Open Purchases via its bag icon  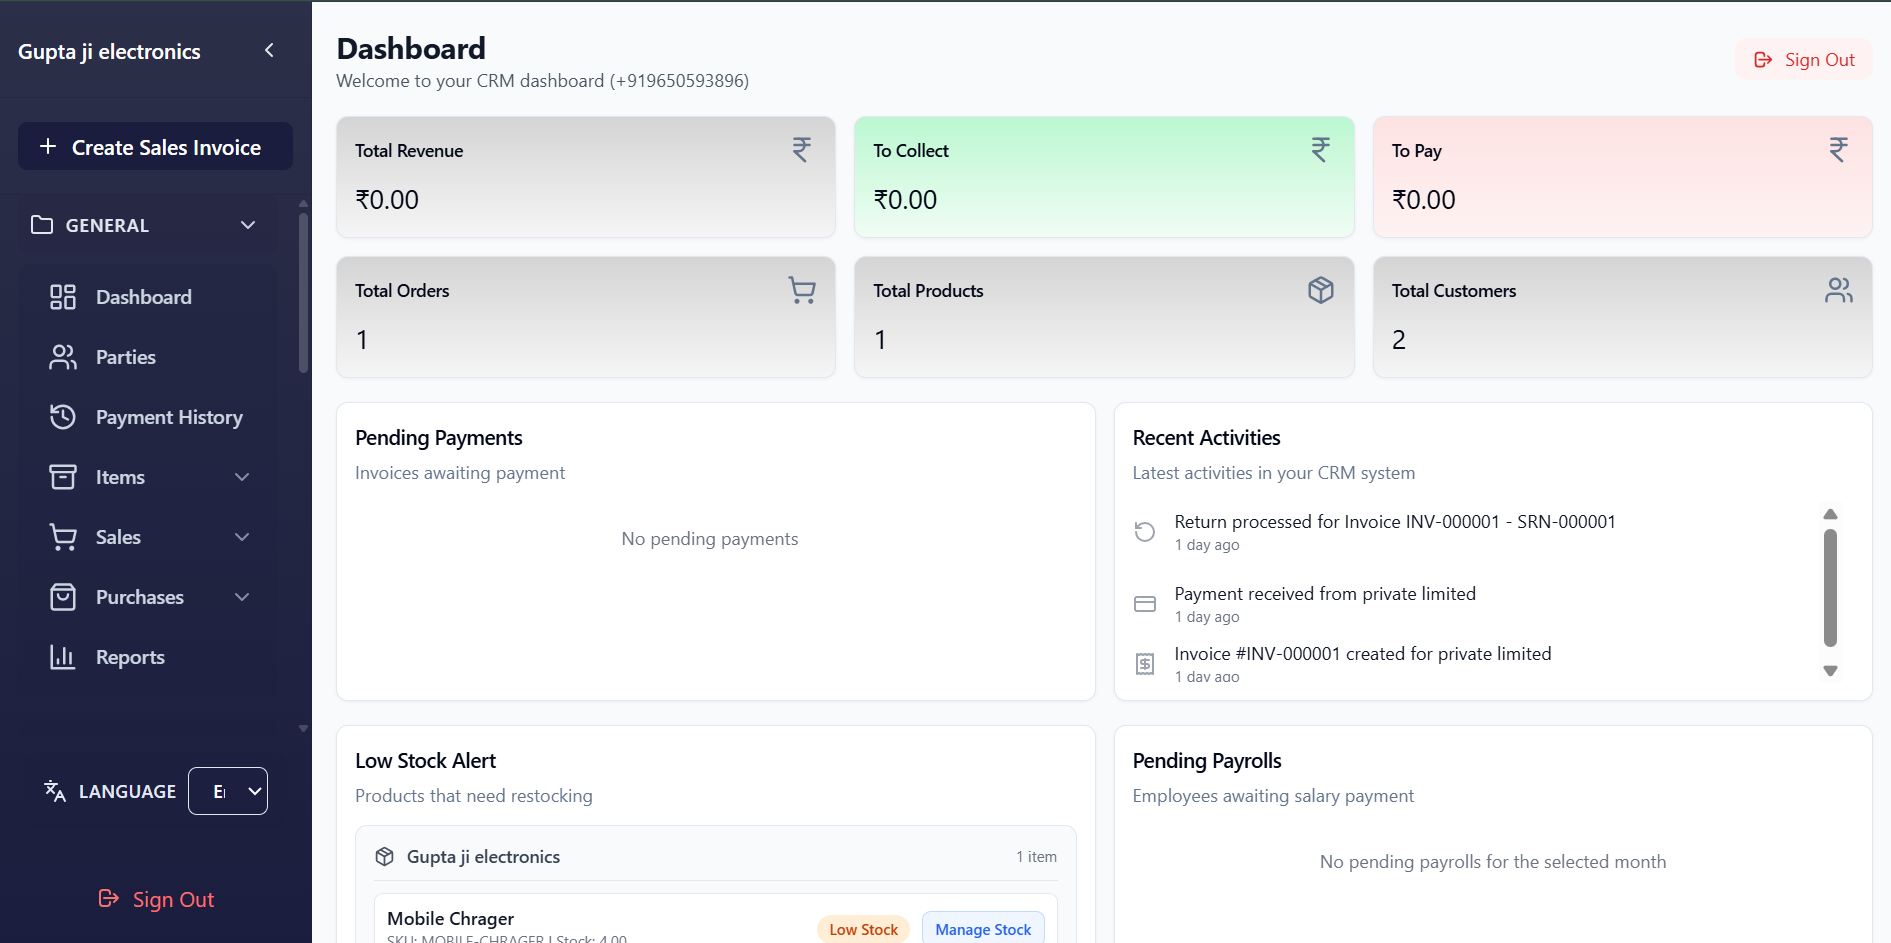point(63,596)
